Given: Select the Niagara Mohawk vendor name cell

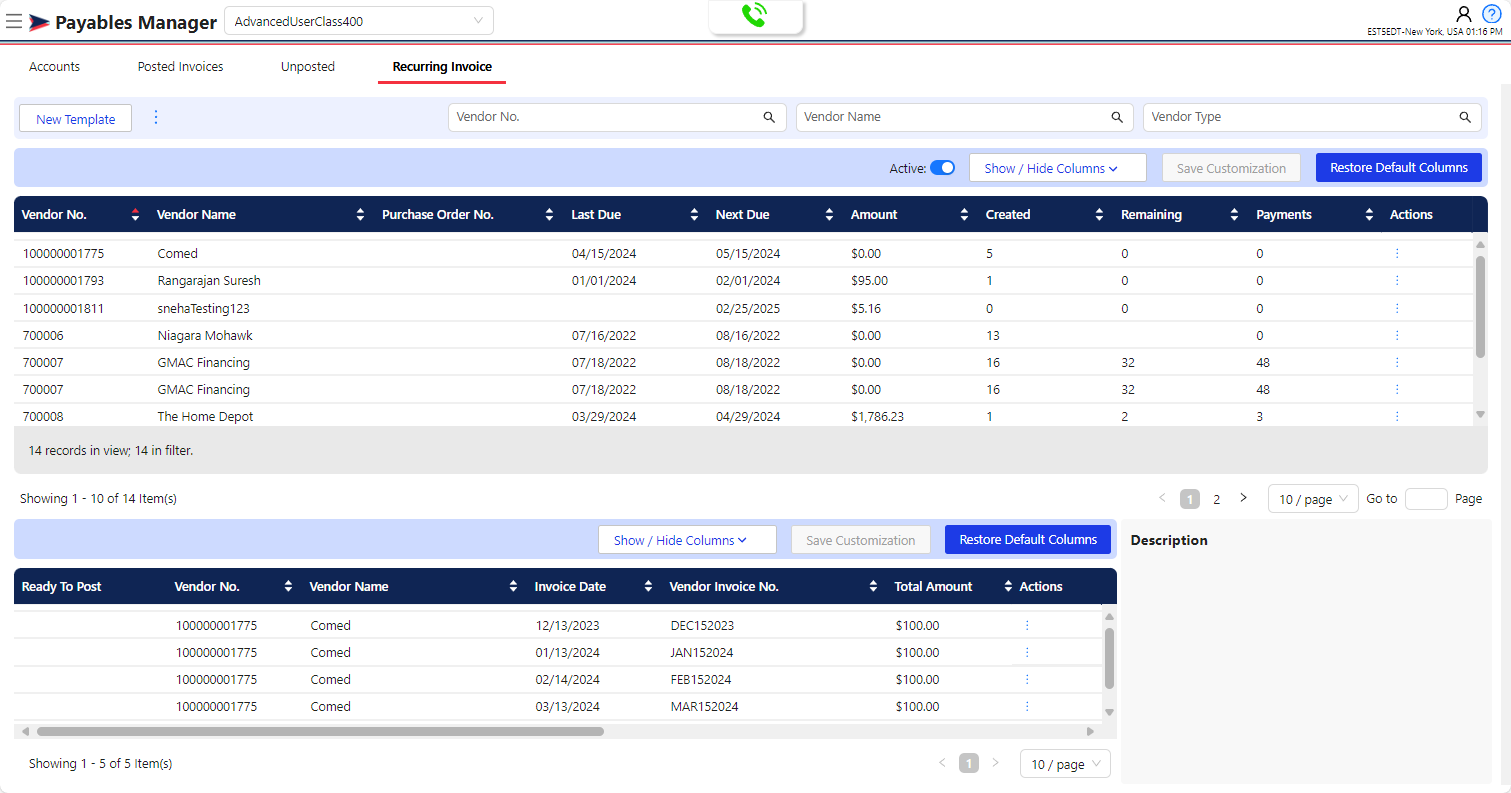Looking at the screenshot, I should pos(204,335).
